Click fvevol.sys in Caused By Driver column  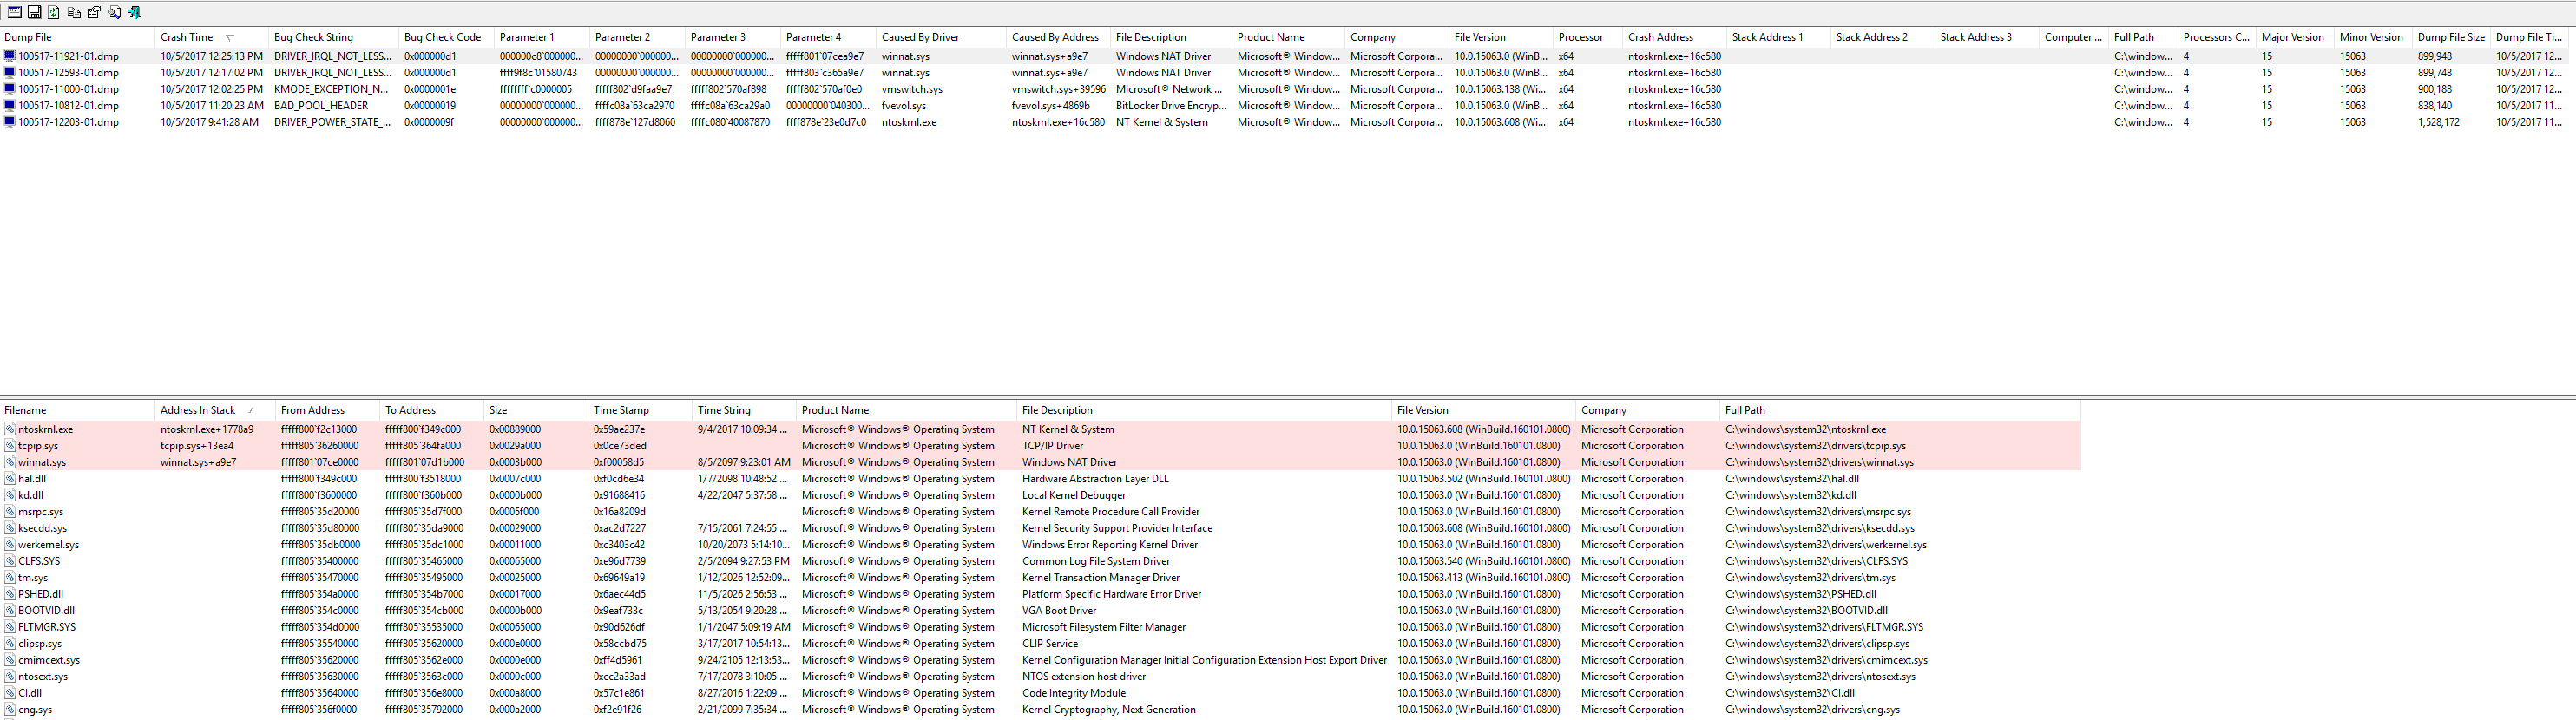pyautogui.click(x=904, y=106)
